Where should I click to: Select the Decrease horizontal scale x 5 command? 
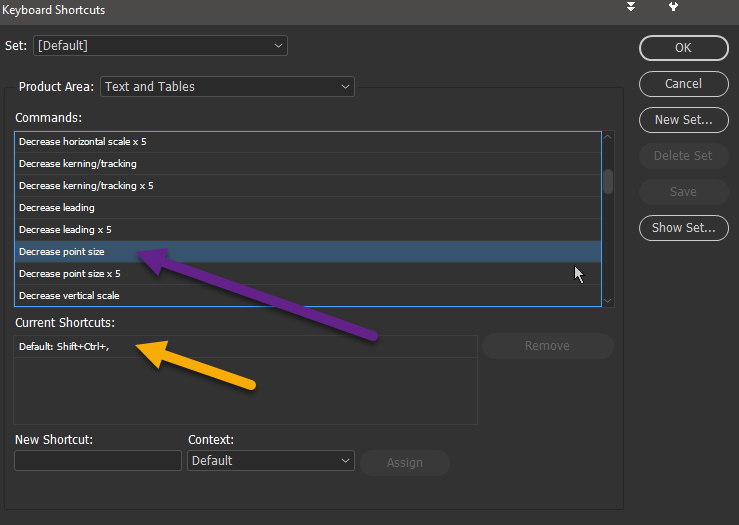(308, 142)
